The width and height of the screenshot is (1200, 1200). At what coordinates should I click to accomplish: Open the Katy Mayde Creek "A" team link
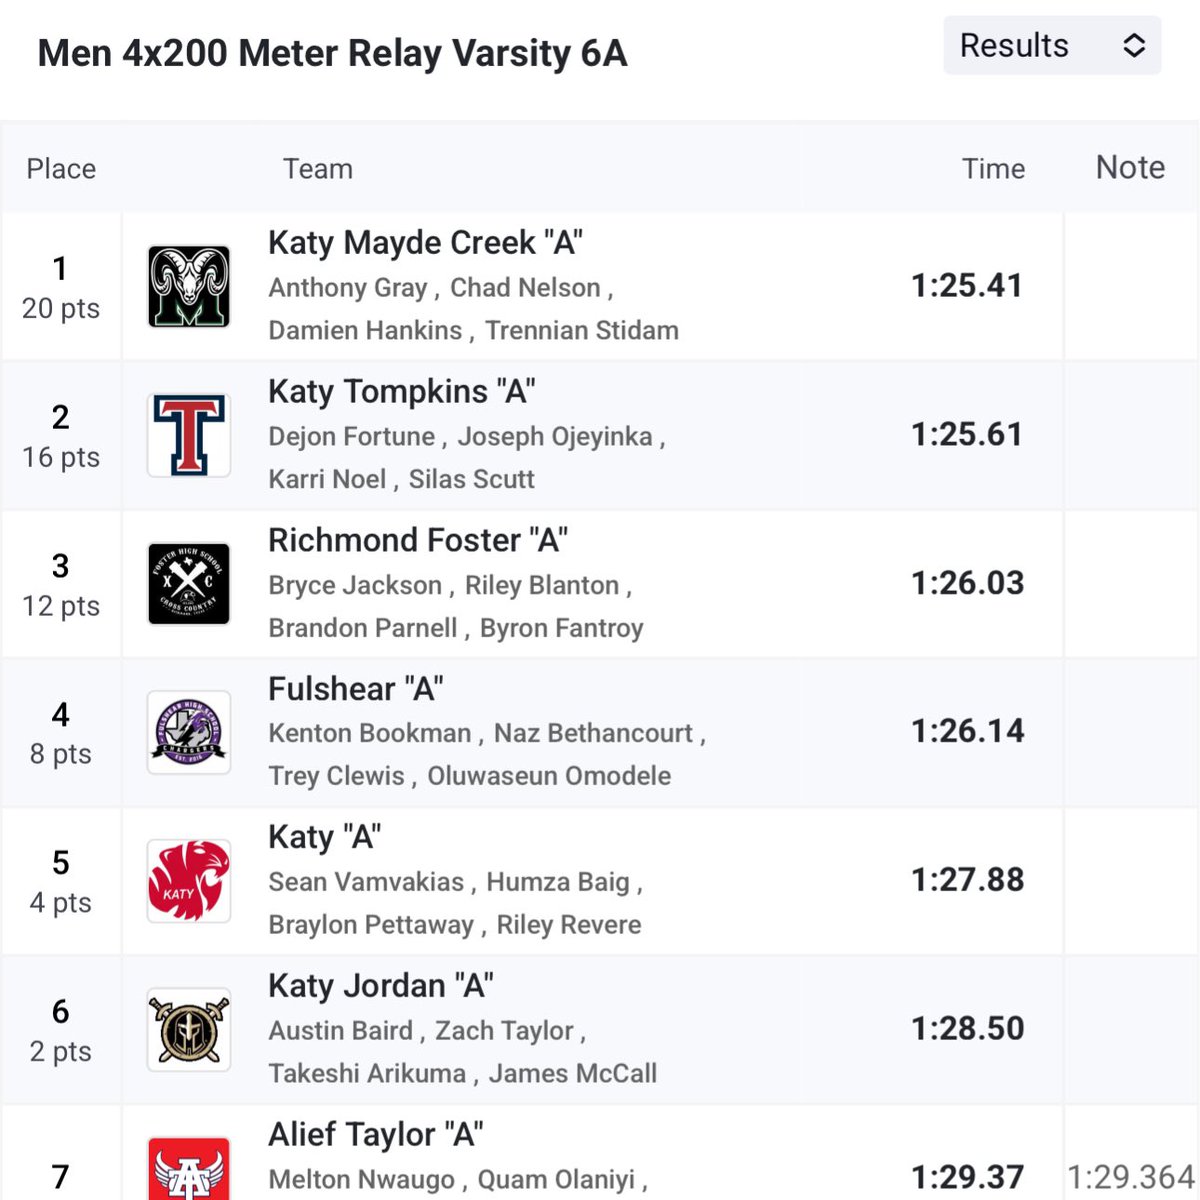click(x=425, y=243)
